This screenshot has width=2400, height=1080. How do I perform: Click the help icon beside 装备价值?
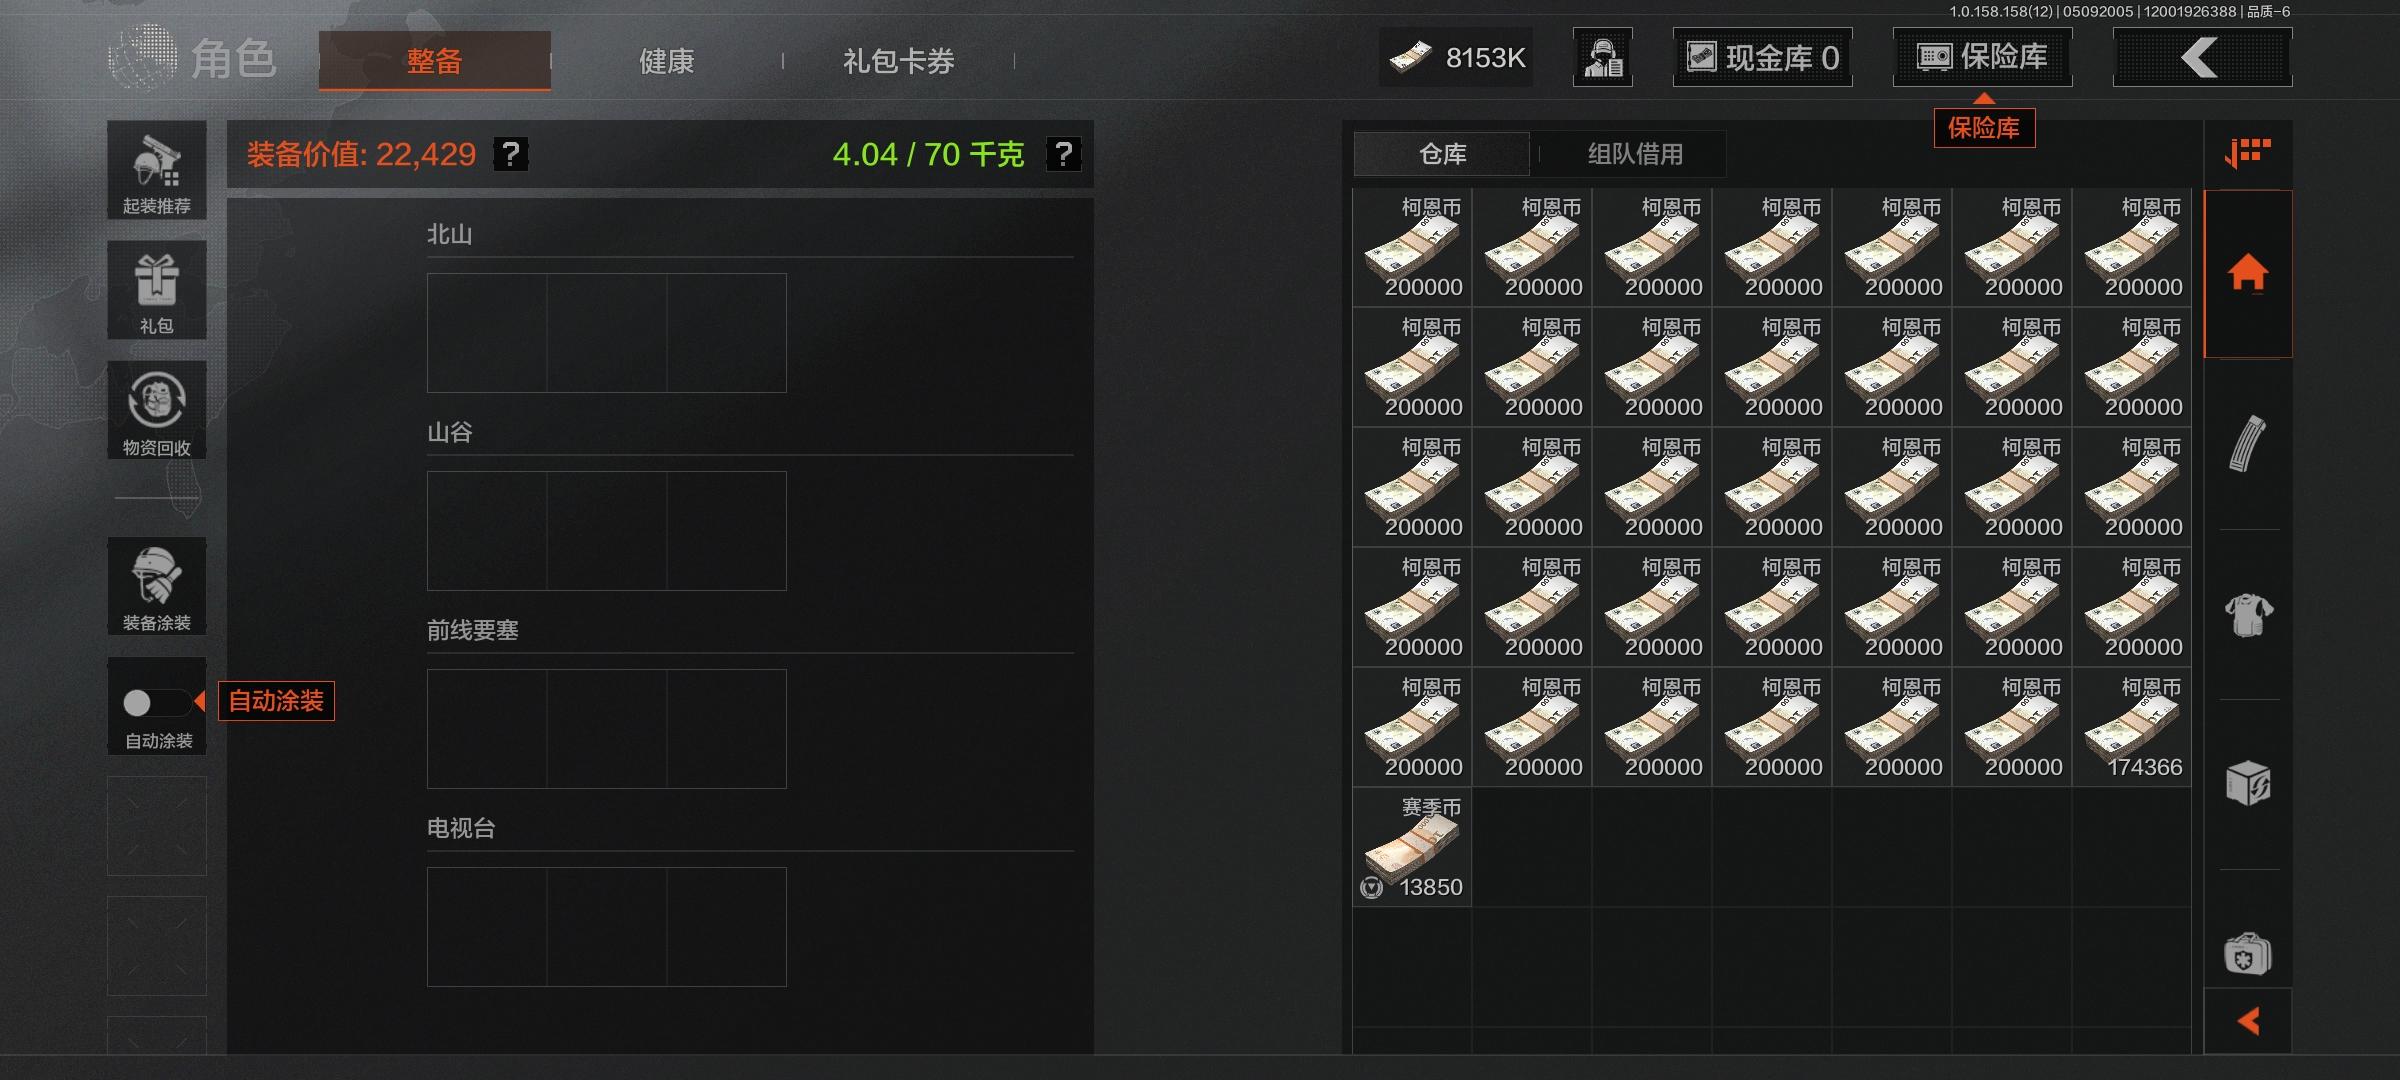511,154
